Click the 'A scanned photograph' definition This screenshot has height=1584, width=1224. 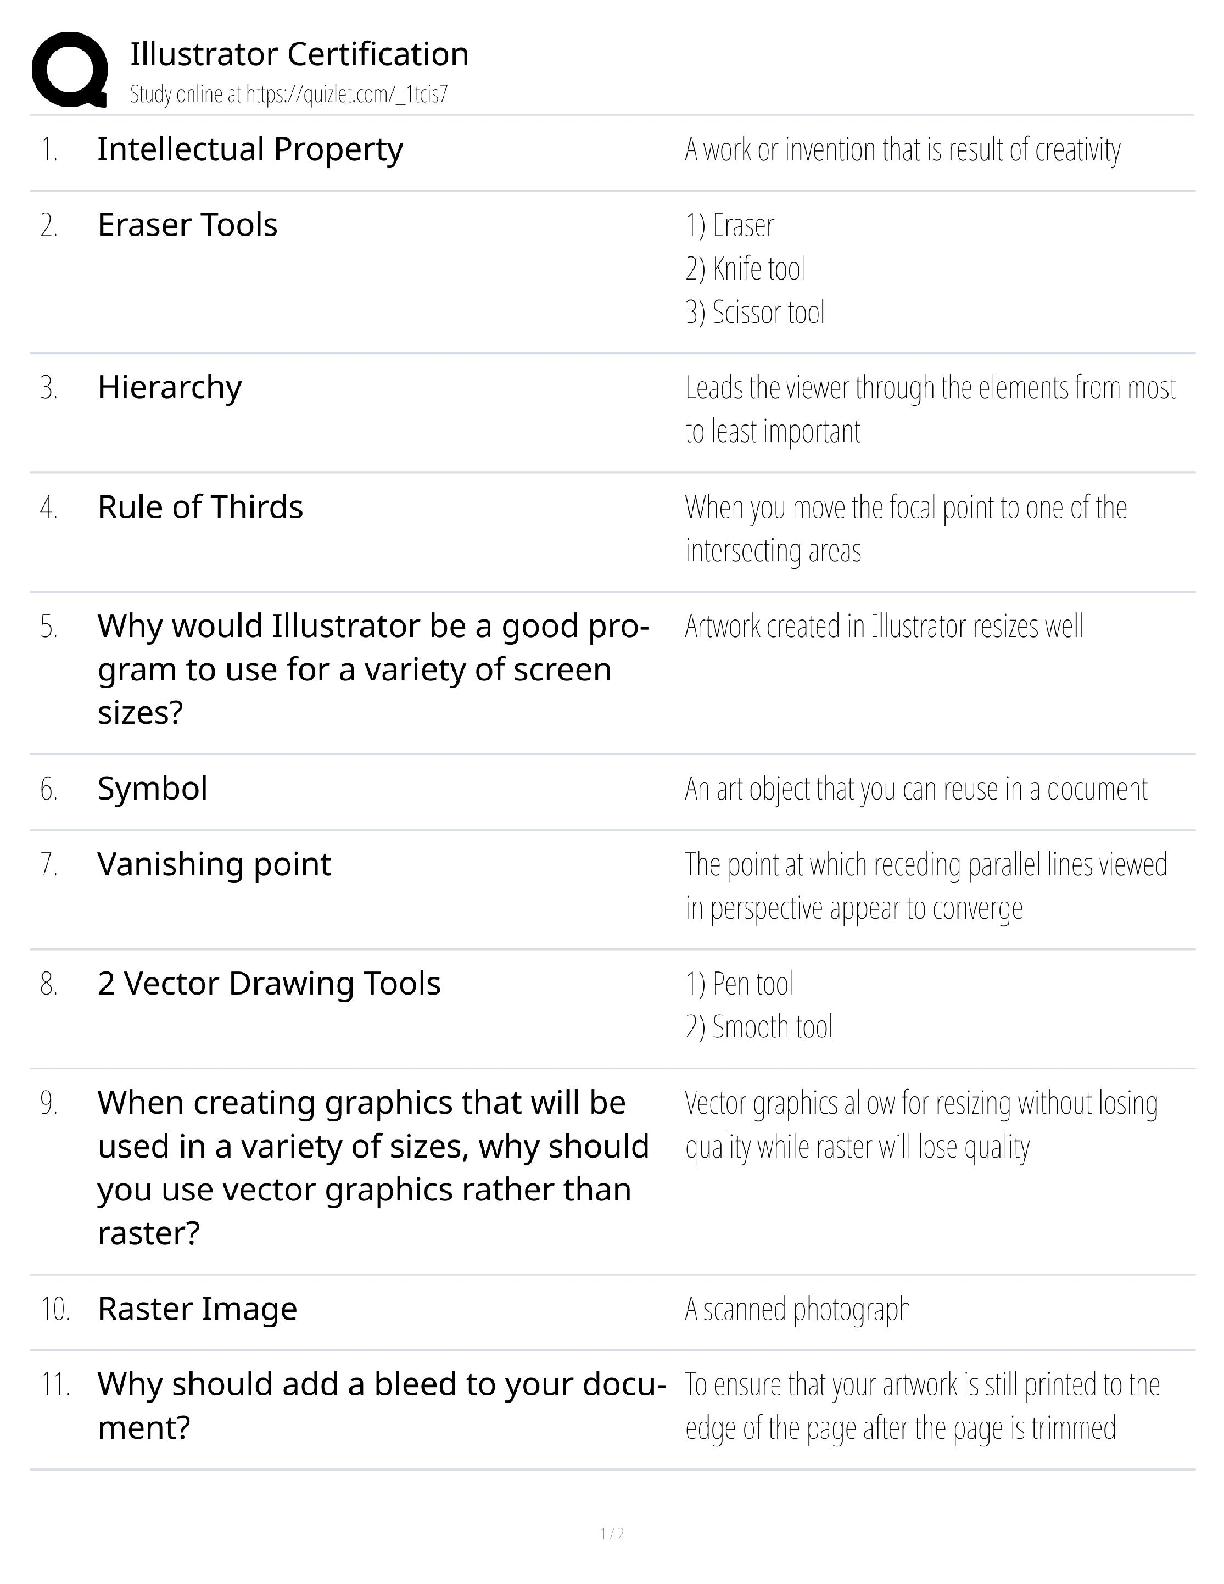(x=796, y=1310)
